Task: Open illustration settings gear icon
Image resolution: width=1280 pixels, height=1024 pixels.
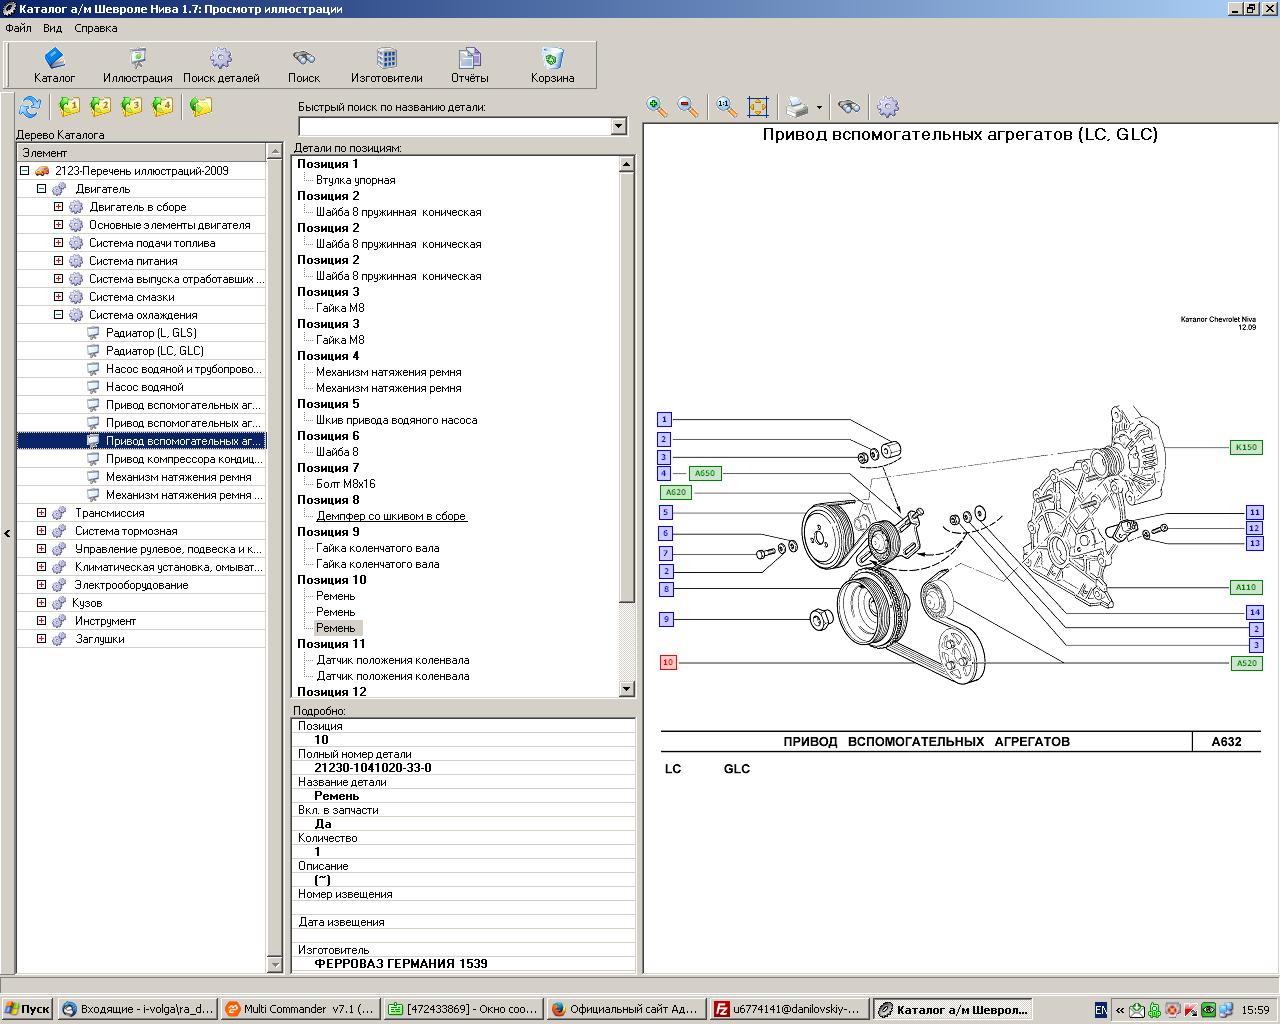Action: pos(887,106)
